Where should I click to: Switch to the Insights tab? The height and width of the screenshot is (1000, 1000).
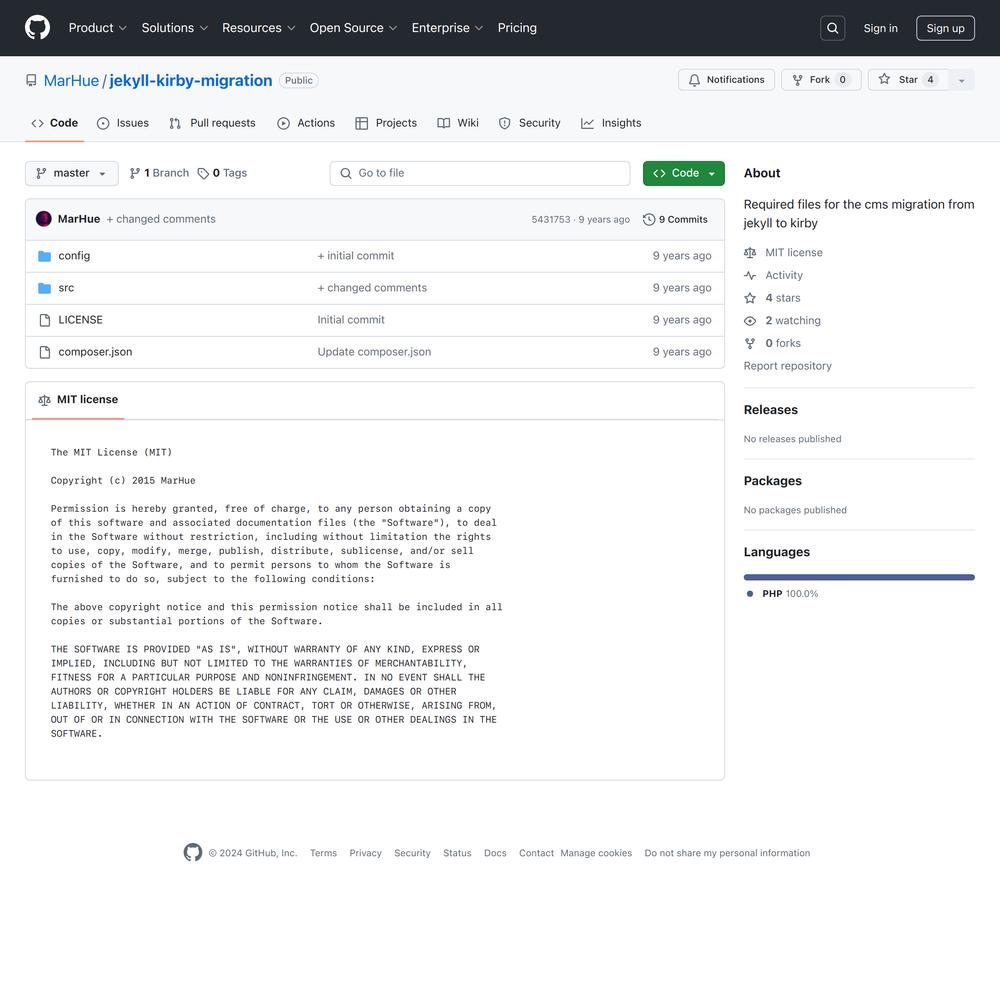pos(611,123)
